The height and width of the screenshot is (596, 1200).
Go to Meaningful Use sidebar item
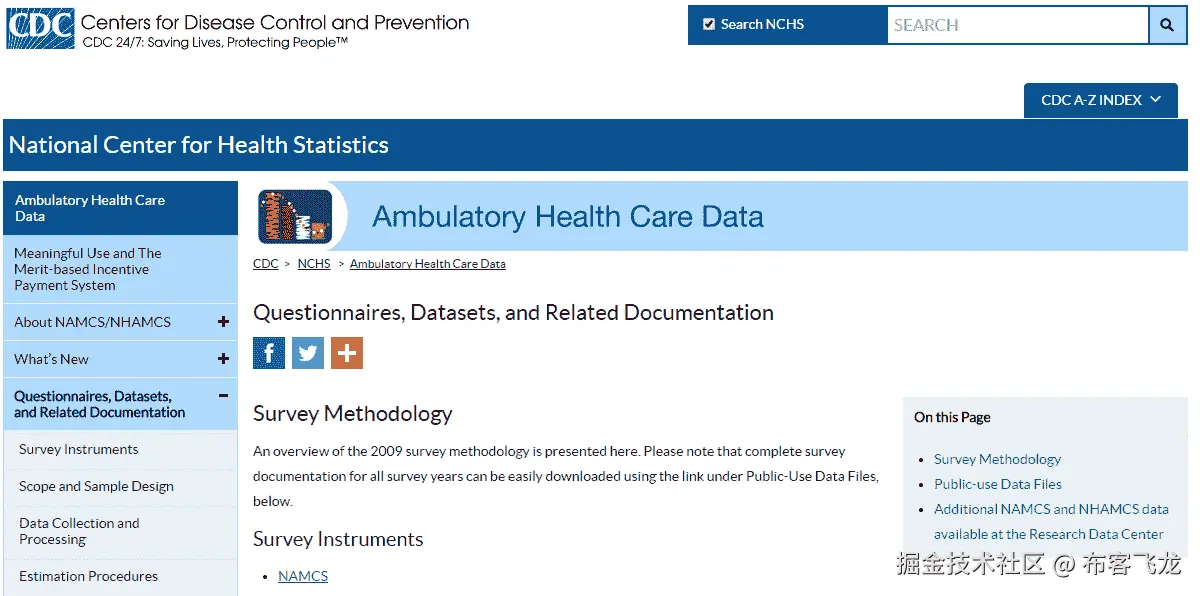[x=87, y=269]
